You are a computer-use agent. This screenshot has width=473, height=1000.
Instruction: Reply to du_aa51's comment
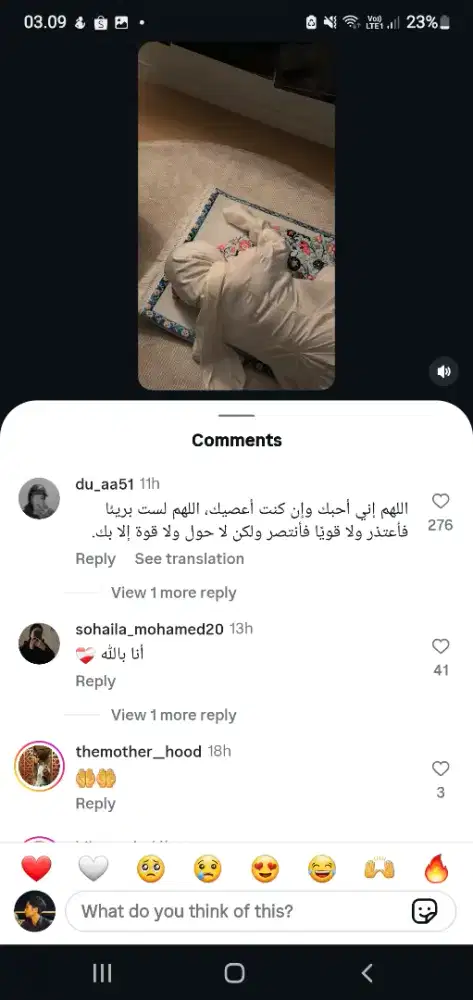tap(96, 559)
